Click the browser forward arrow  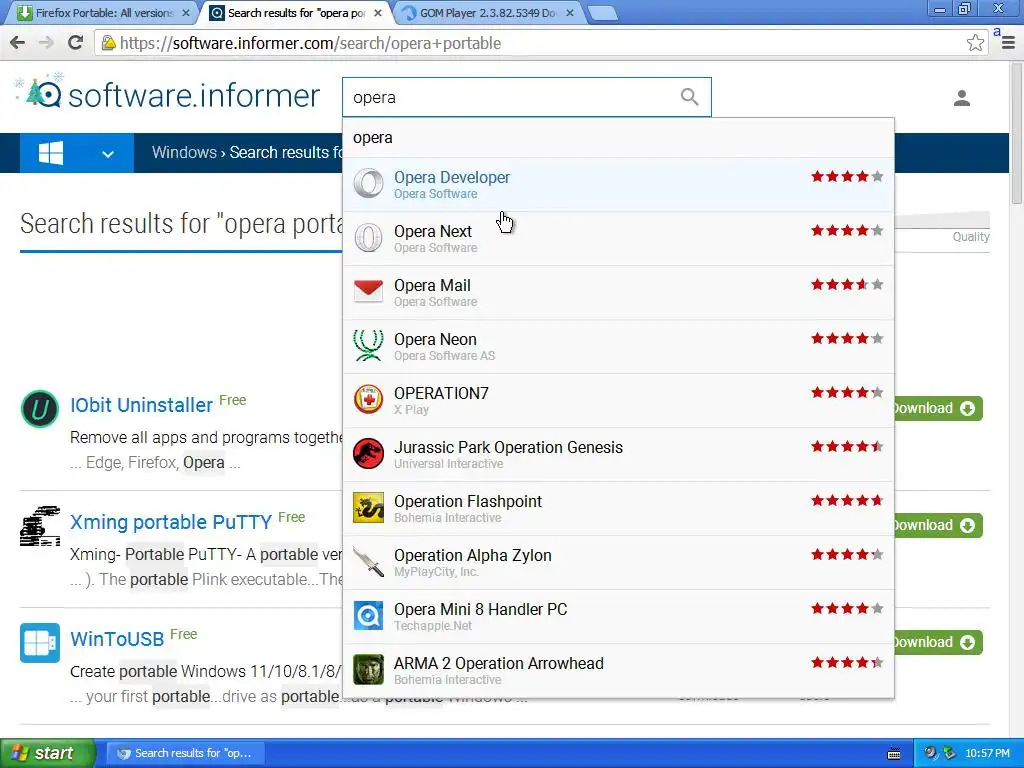point(46,43)
